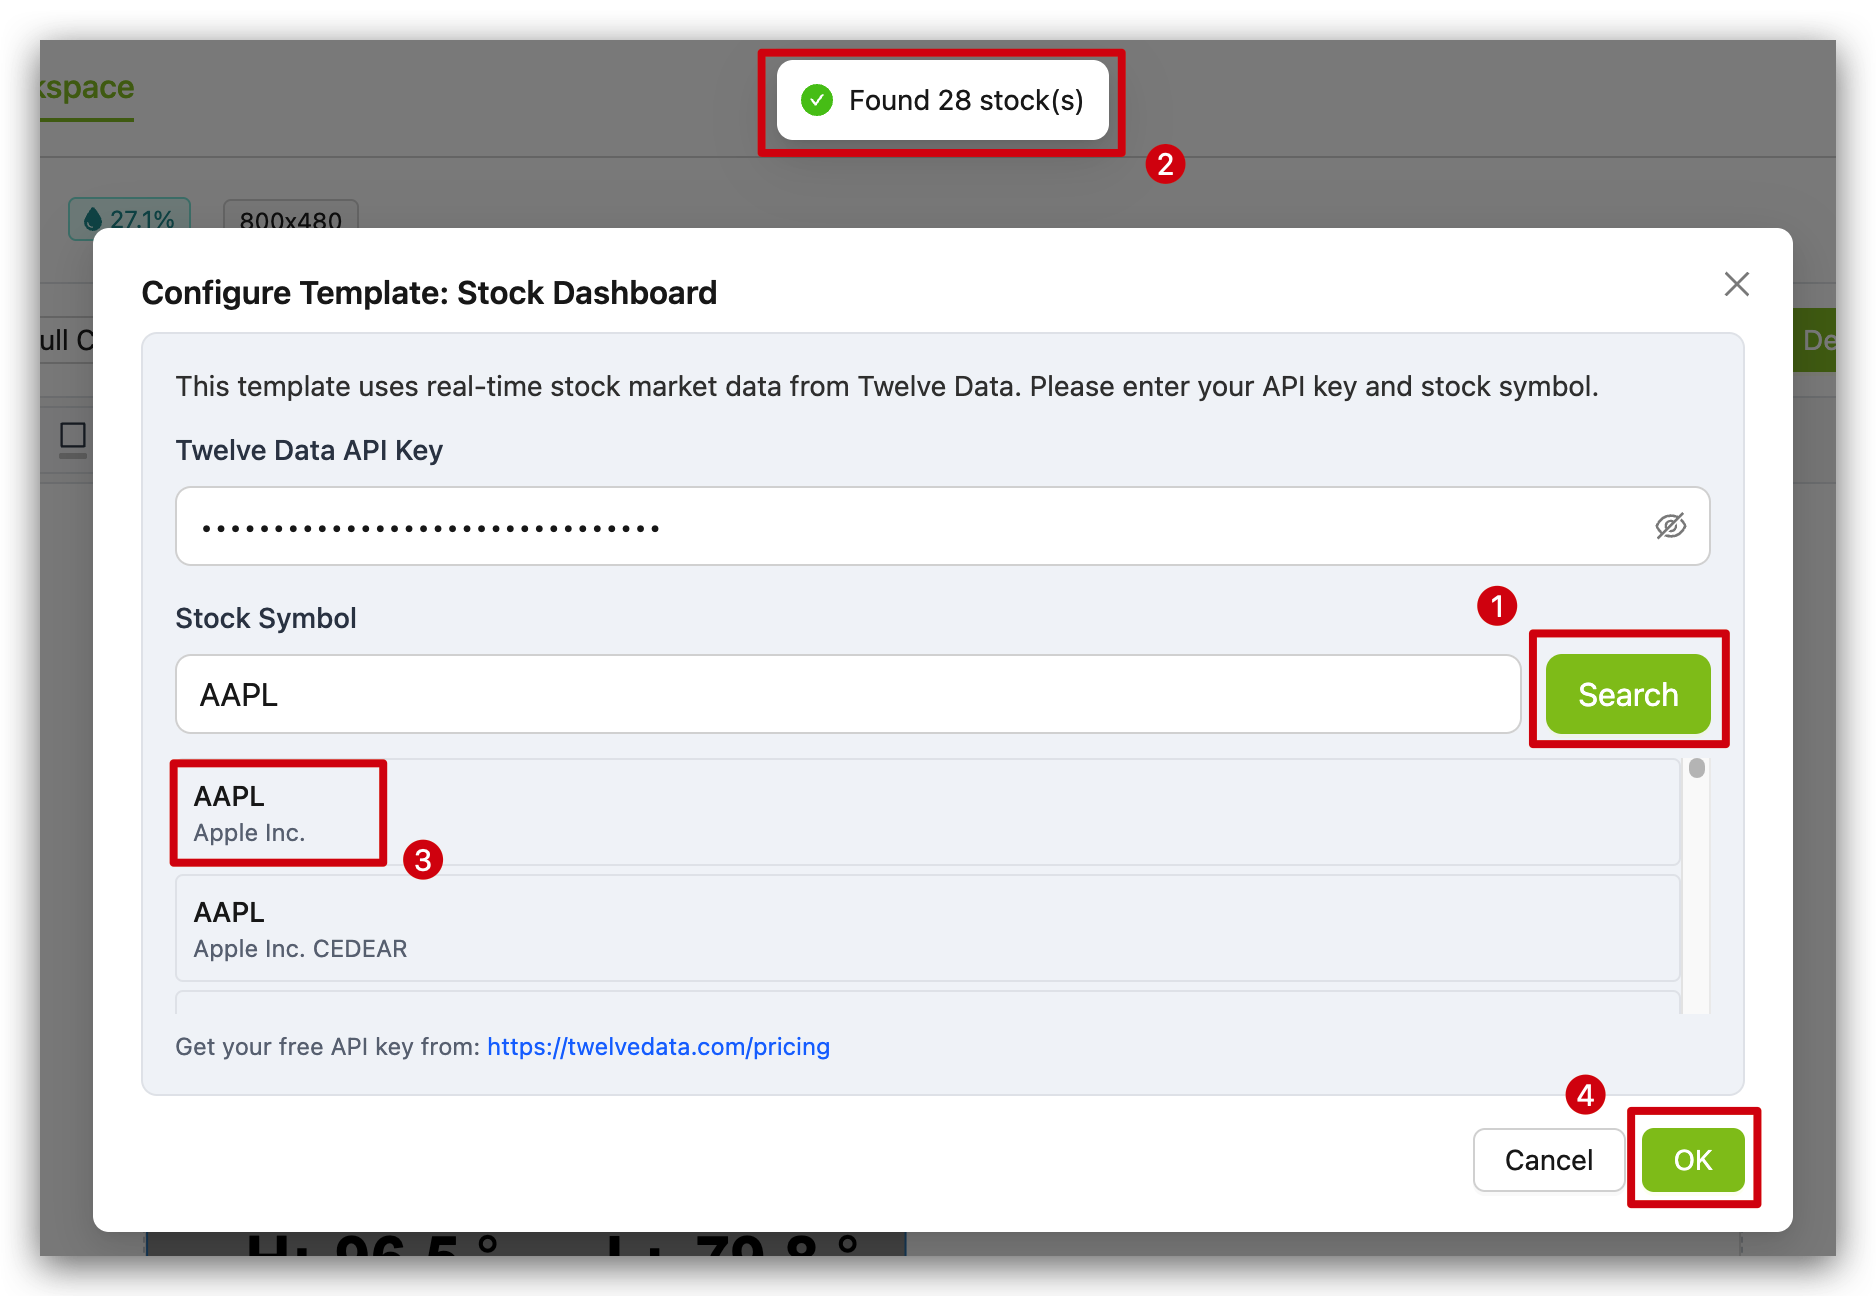This screenshot has height=1296, width=1876.
Task: Toggle API key visibility eye icon
Action: coord(1670,526)
